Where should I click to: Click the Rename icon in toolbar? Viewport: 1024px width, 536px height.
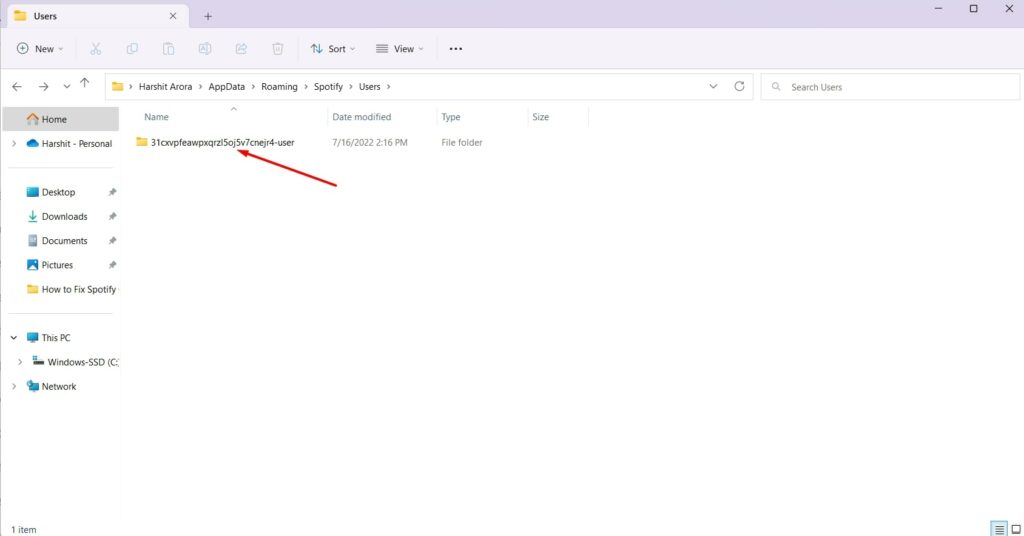point(205,48)
